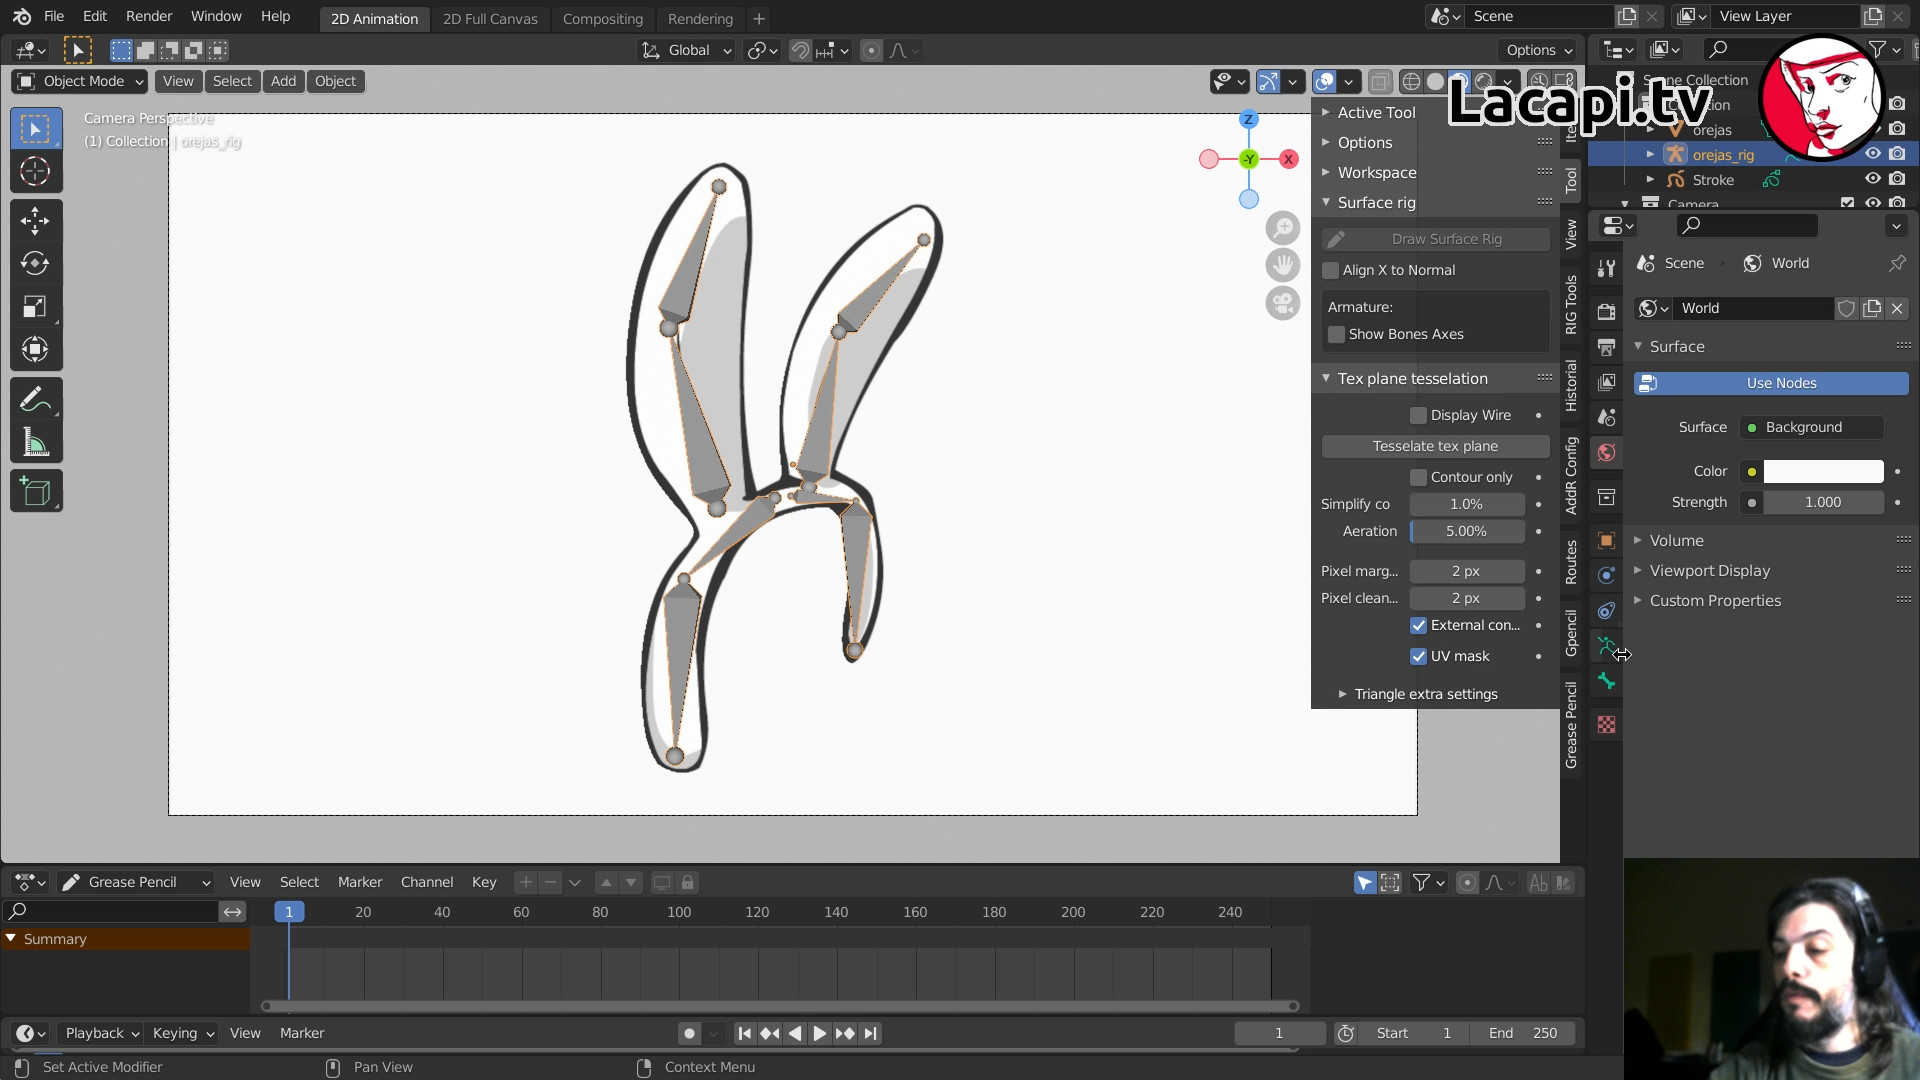Viewport: 1920px width, 1080px height.
Task: Open the World properties tab icon
Action: click(x=1606, y=452)
